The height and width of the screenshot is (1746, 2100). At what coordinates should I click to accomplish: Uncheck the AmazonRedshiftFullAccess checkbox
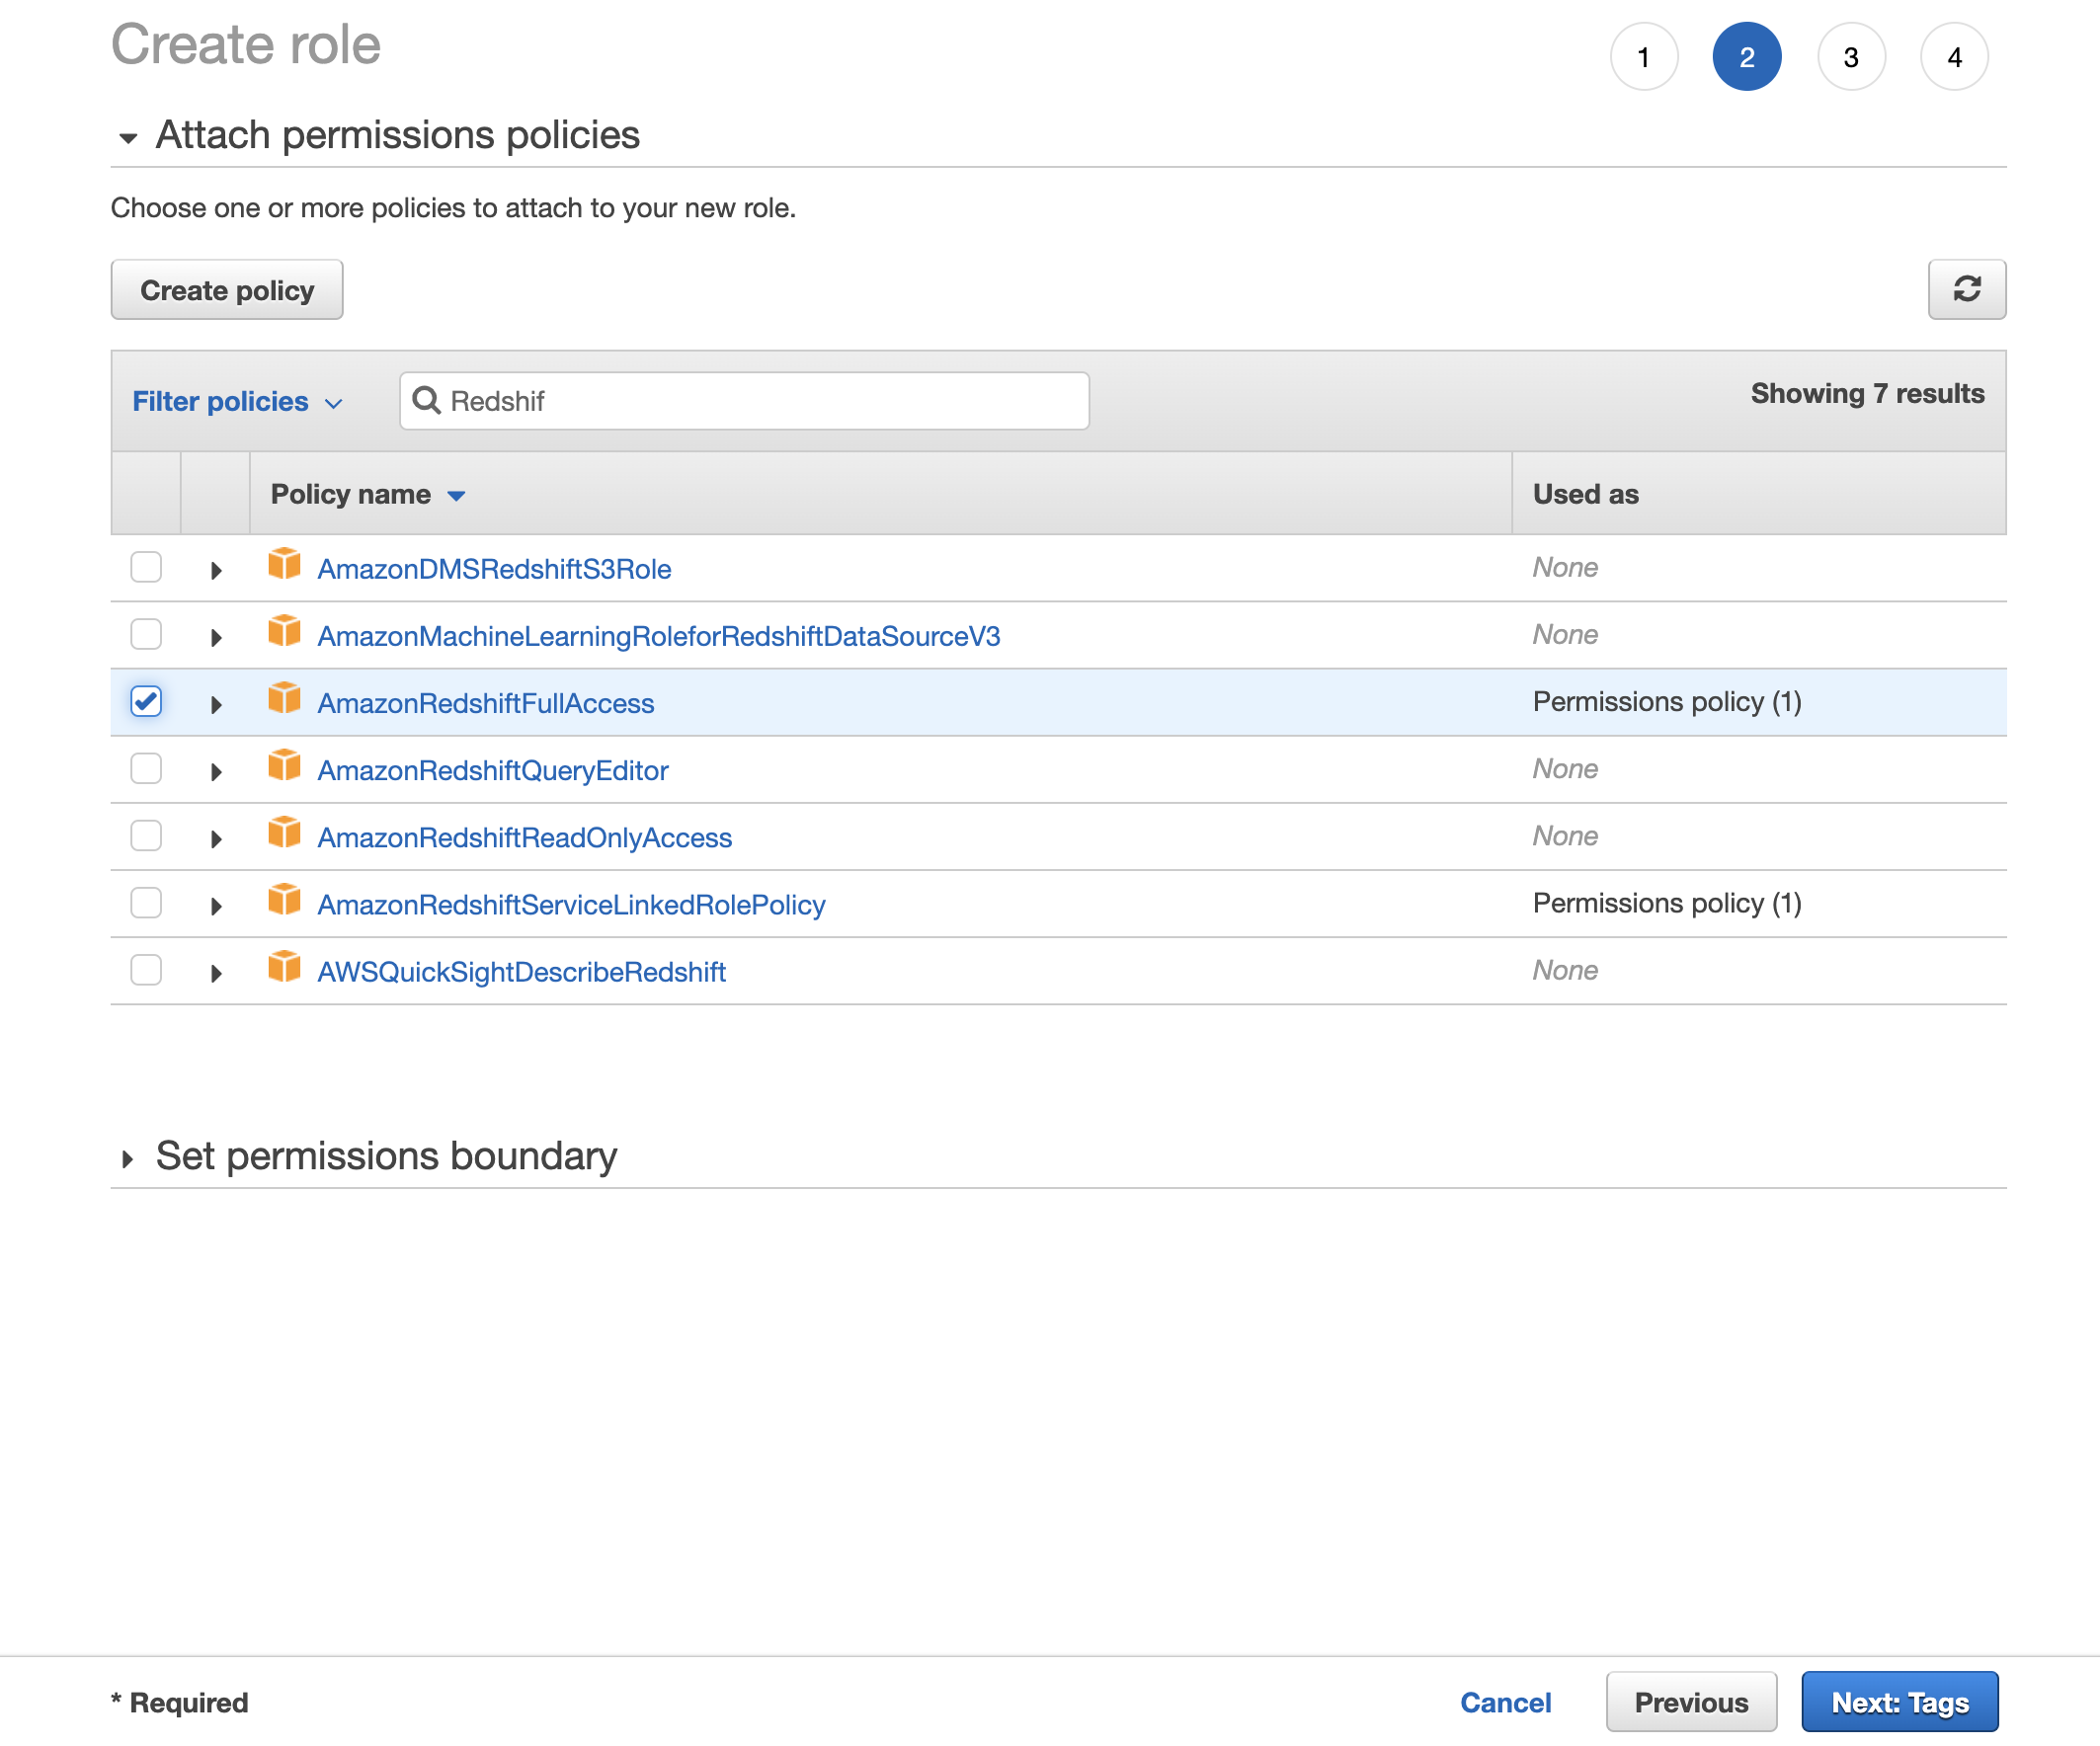tap(146, 701)
